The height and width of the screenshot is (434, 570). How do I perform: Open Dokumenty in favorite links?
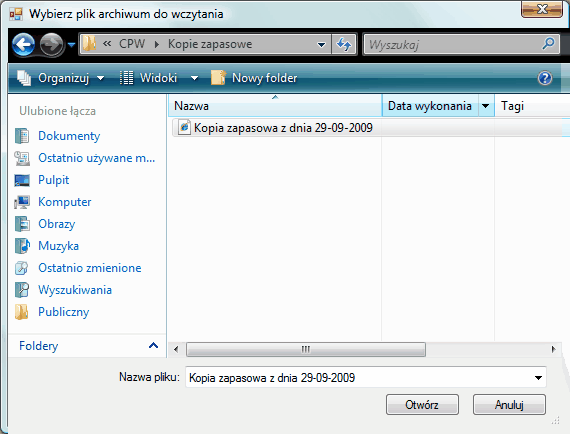(69, 136)
